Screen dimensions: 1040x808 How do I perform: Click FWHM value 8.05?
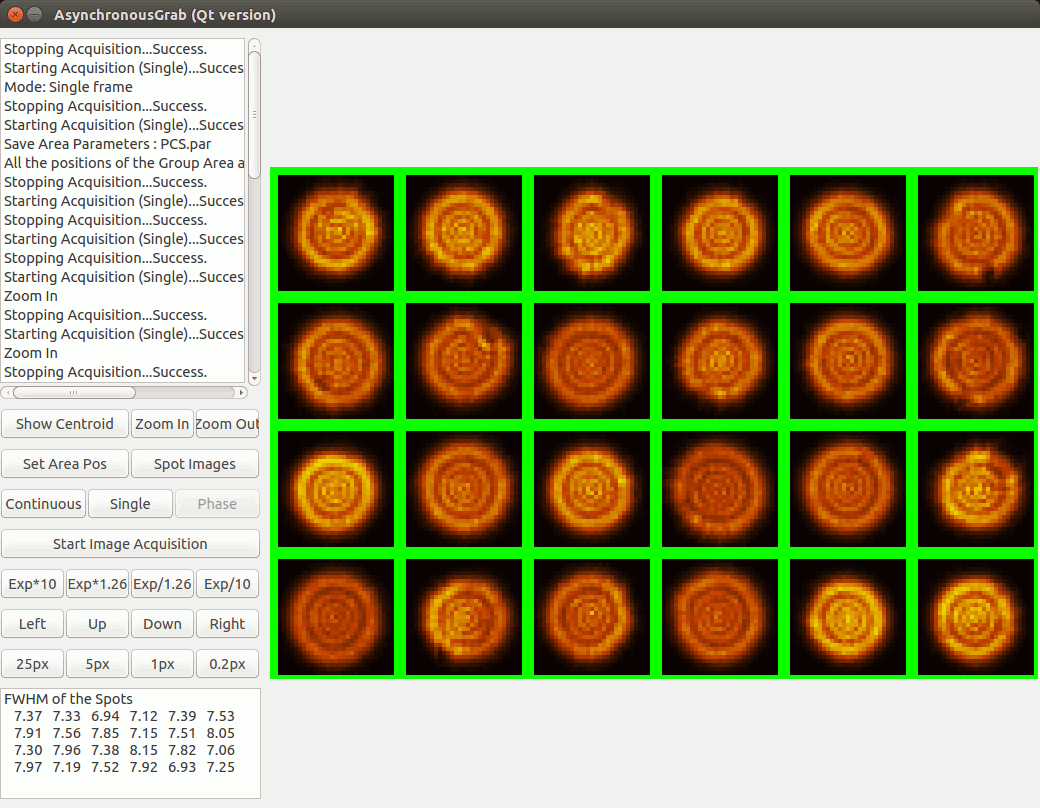tap(220, 733)
